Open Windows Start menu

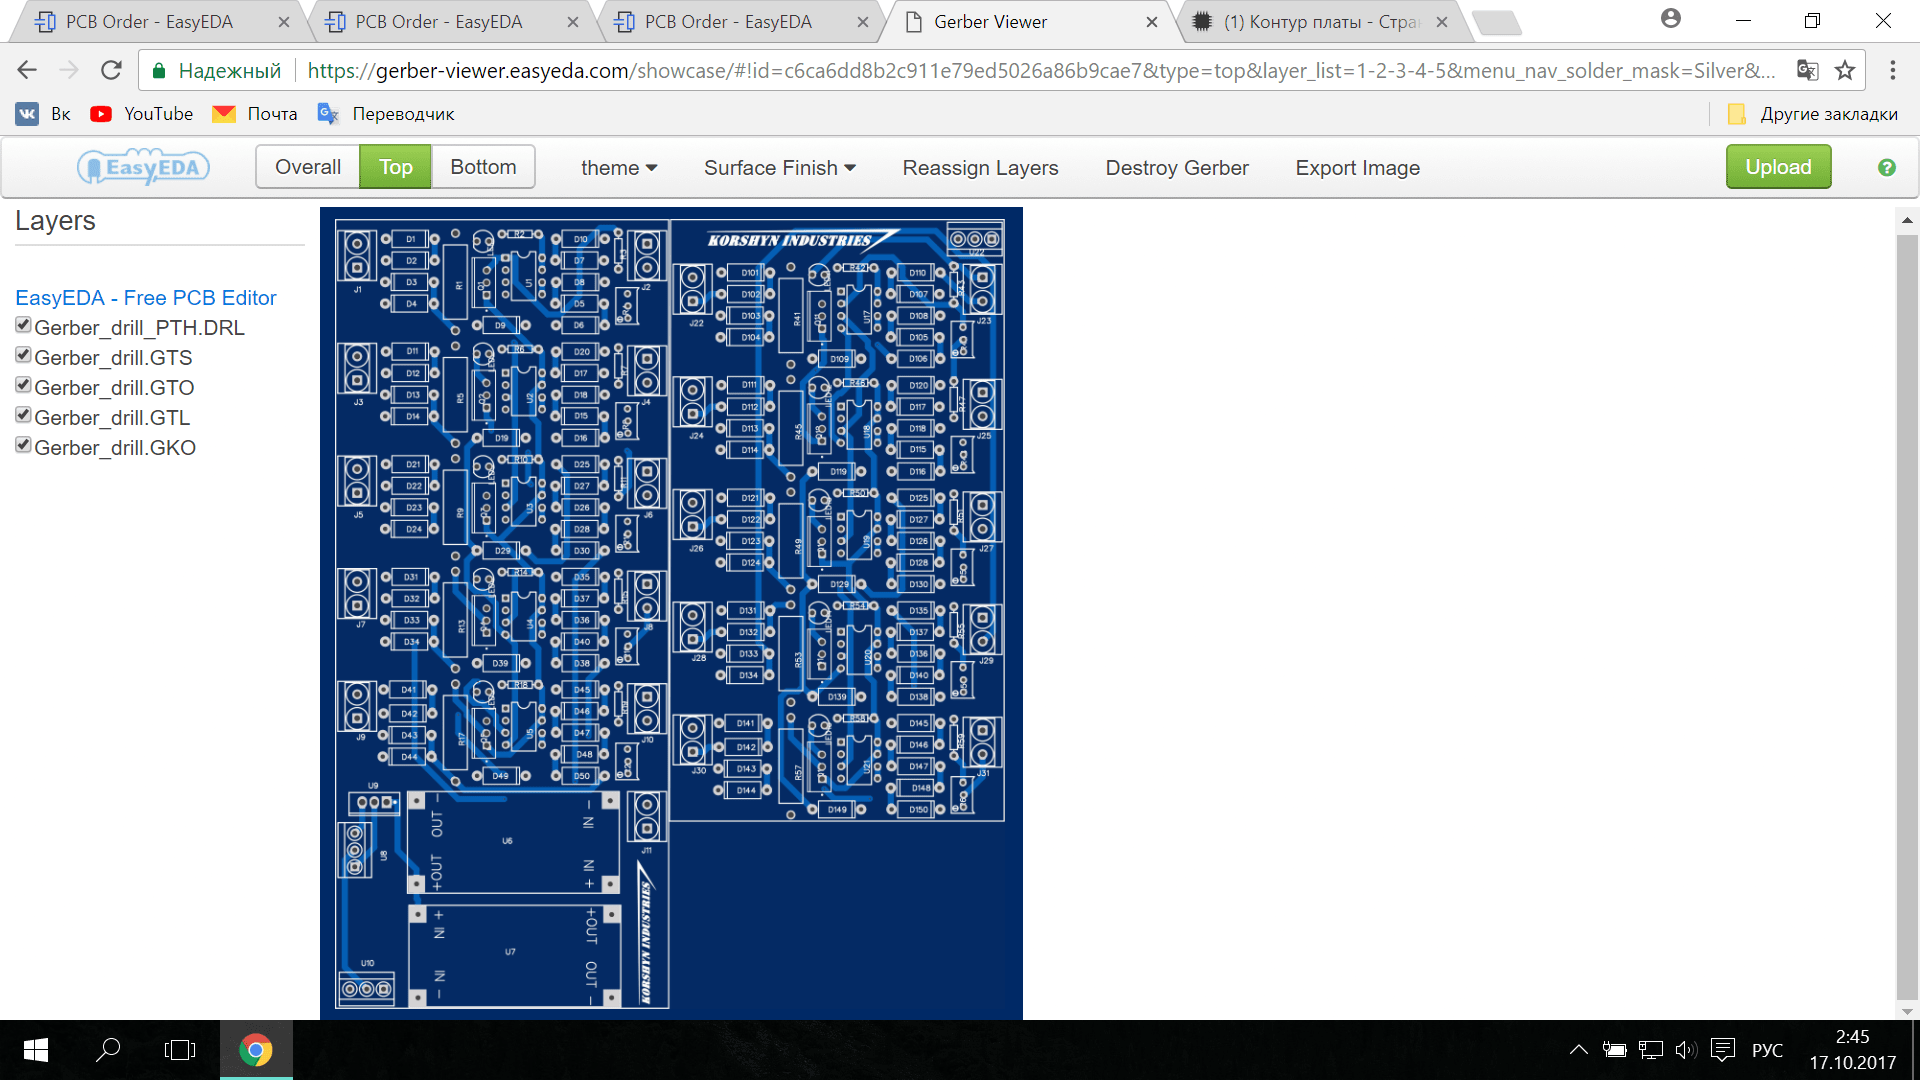[36, 1050]
